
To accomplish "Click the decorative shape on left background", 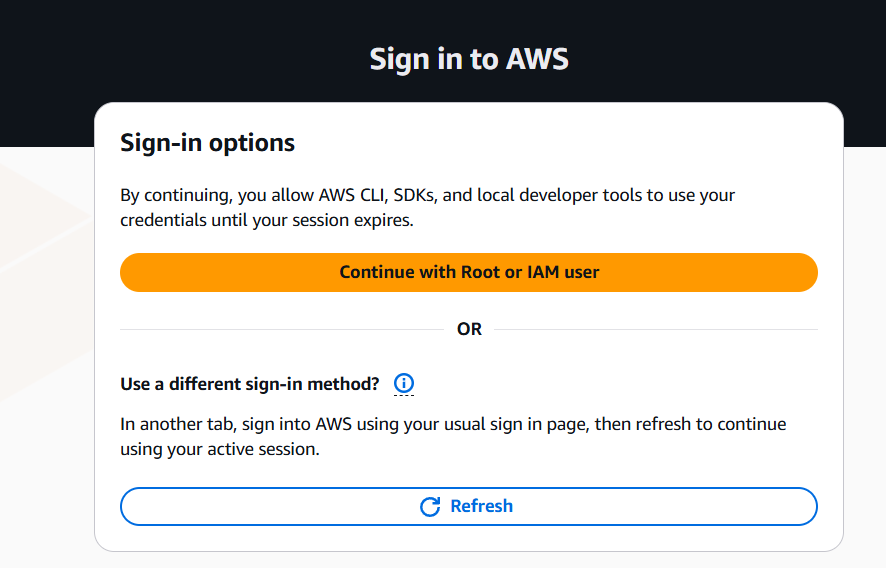I will 40,250.
